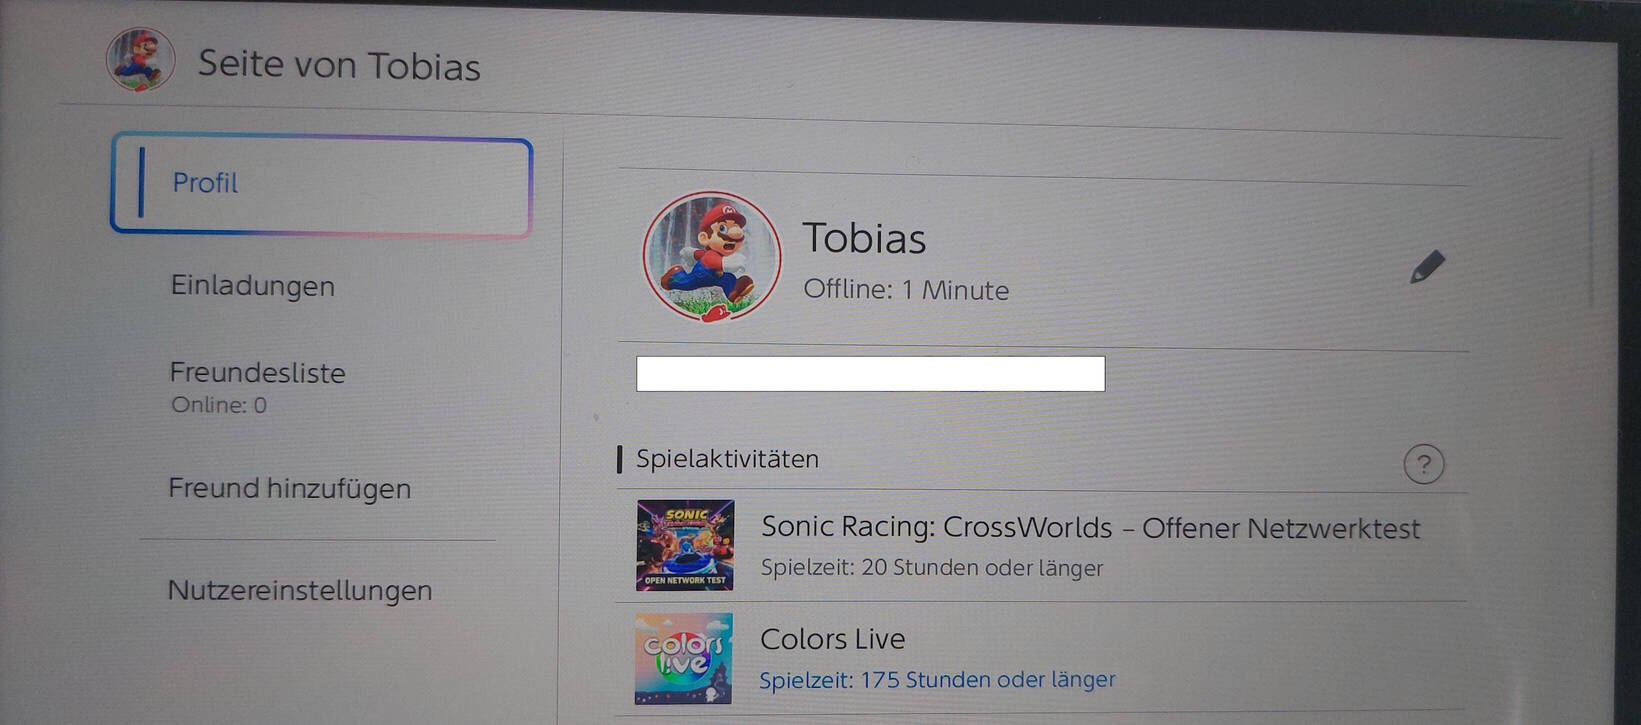Open the Spielaktivitäten help question mark

1423,465
